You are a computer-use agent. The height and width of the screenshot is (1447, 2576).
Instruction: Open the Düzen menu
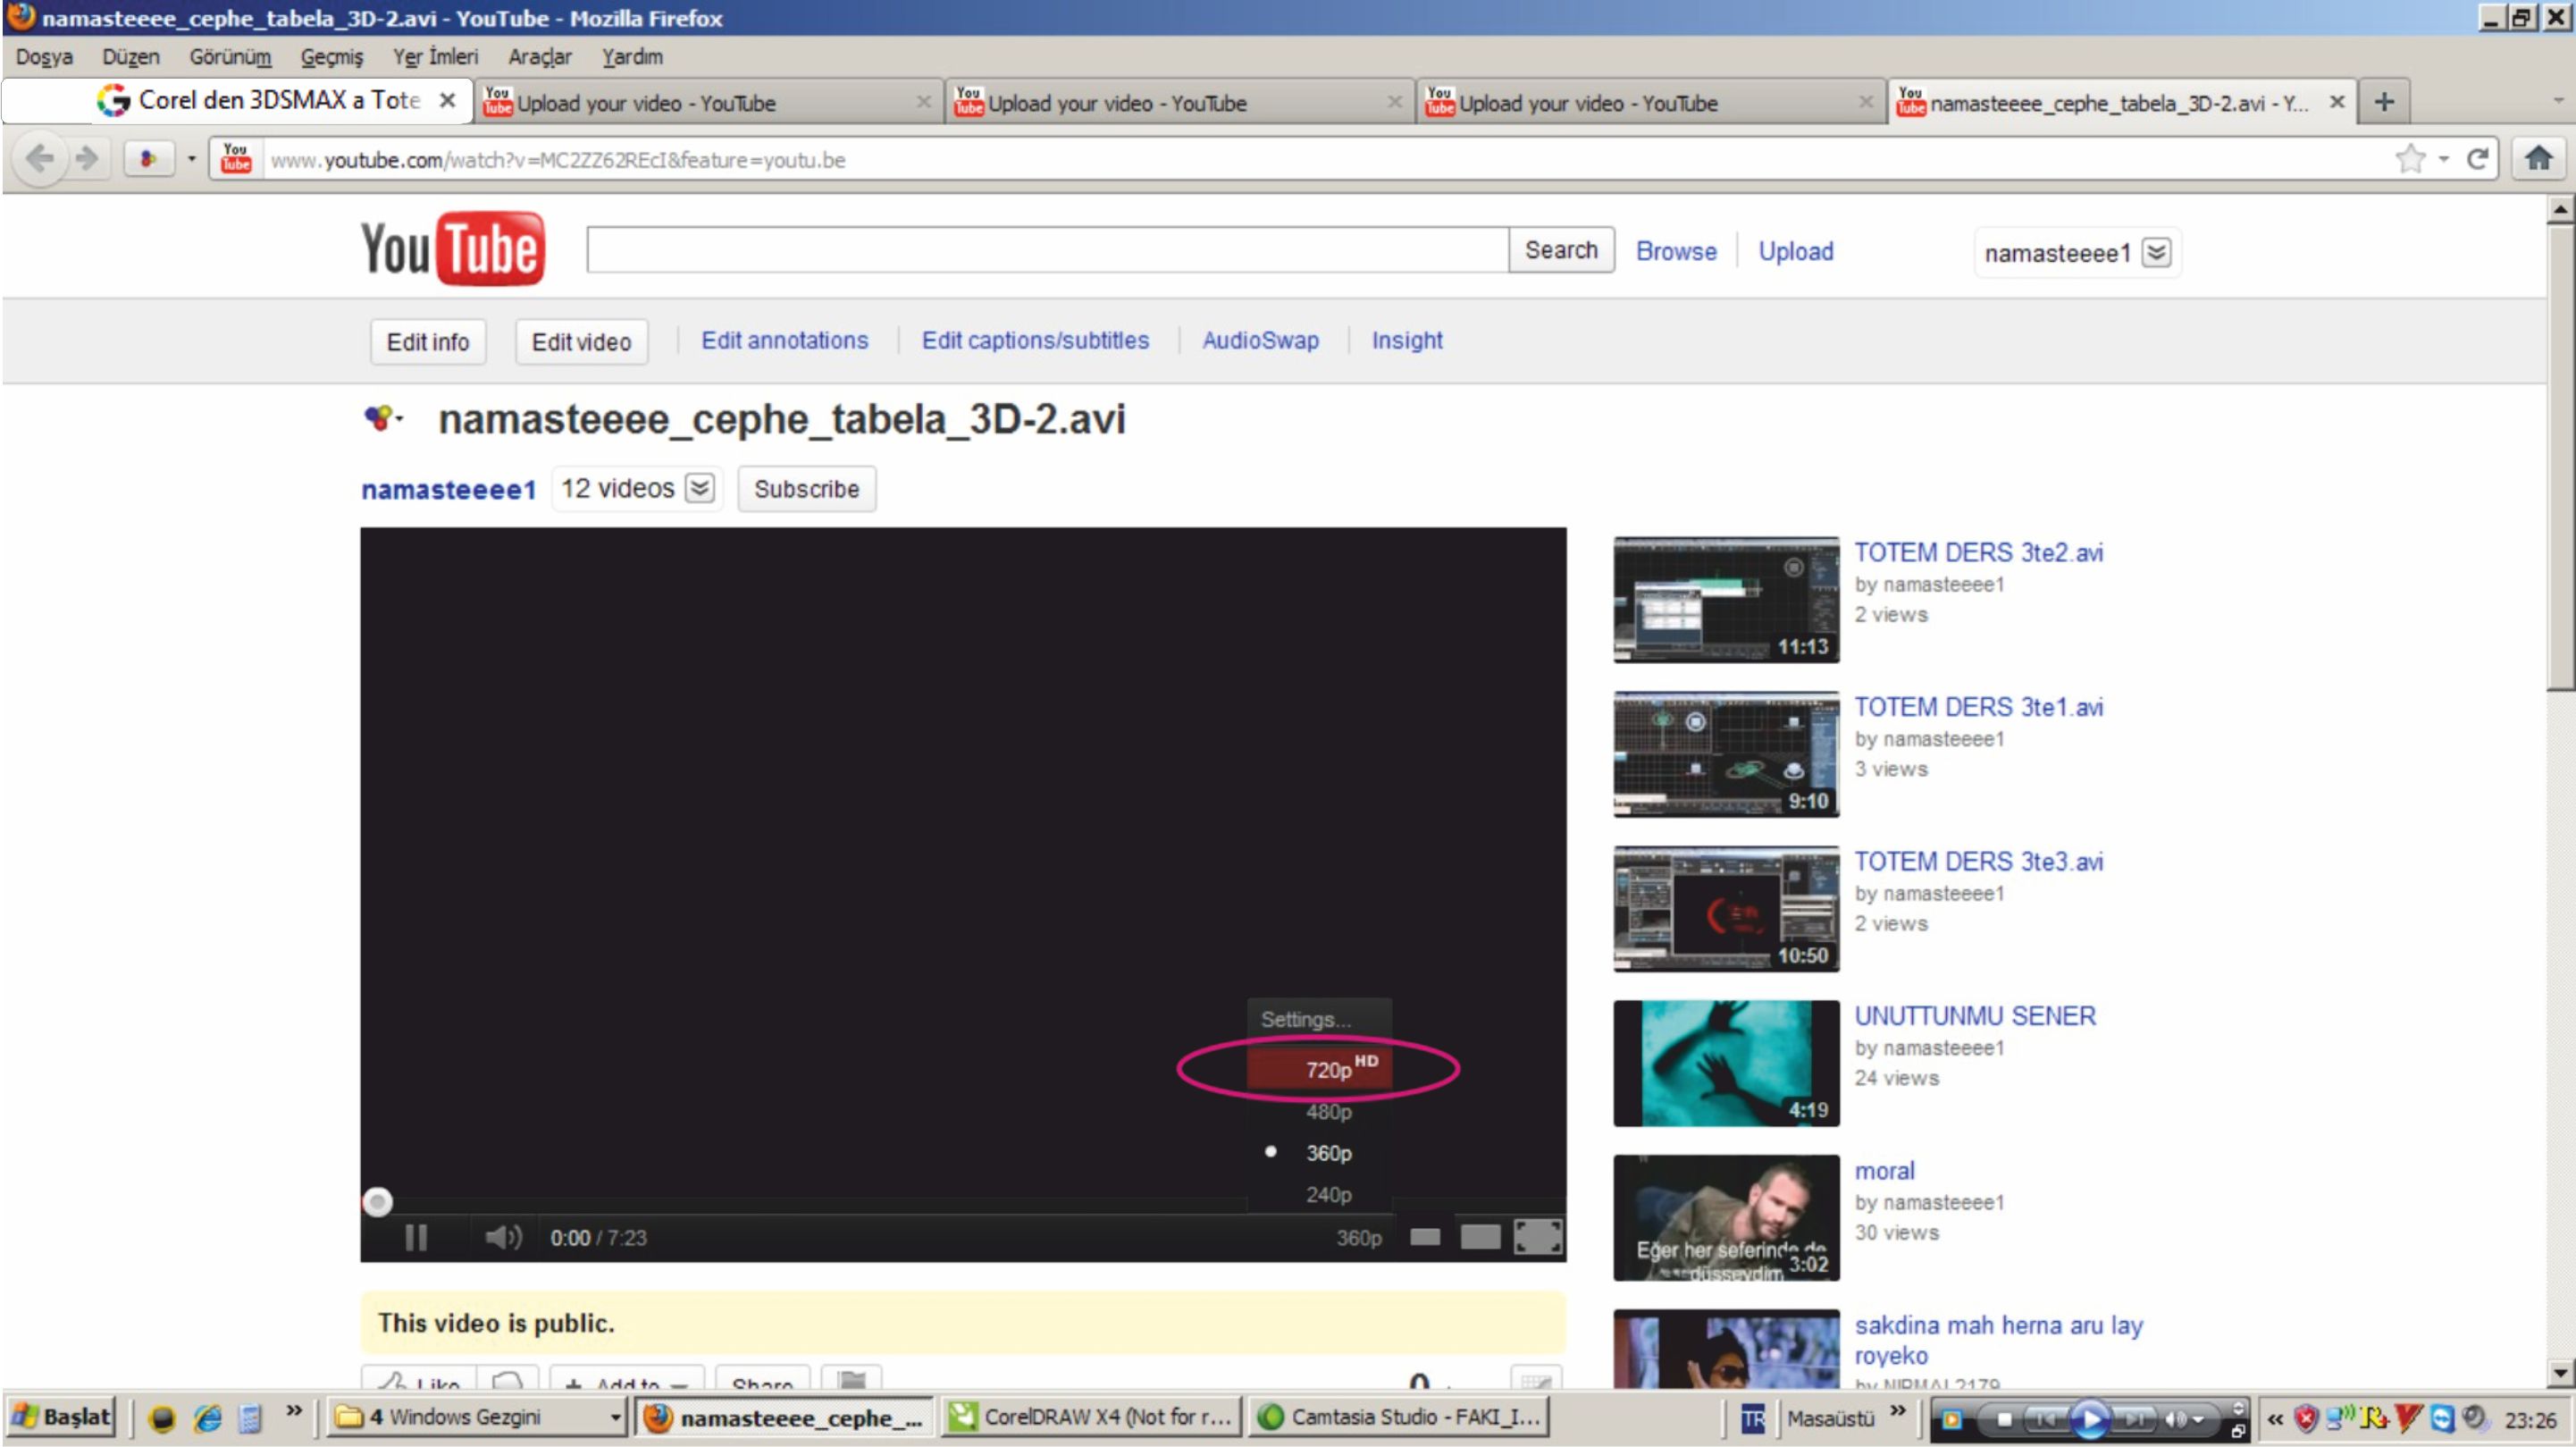point(131,56)
